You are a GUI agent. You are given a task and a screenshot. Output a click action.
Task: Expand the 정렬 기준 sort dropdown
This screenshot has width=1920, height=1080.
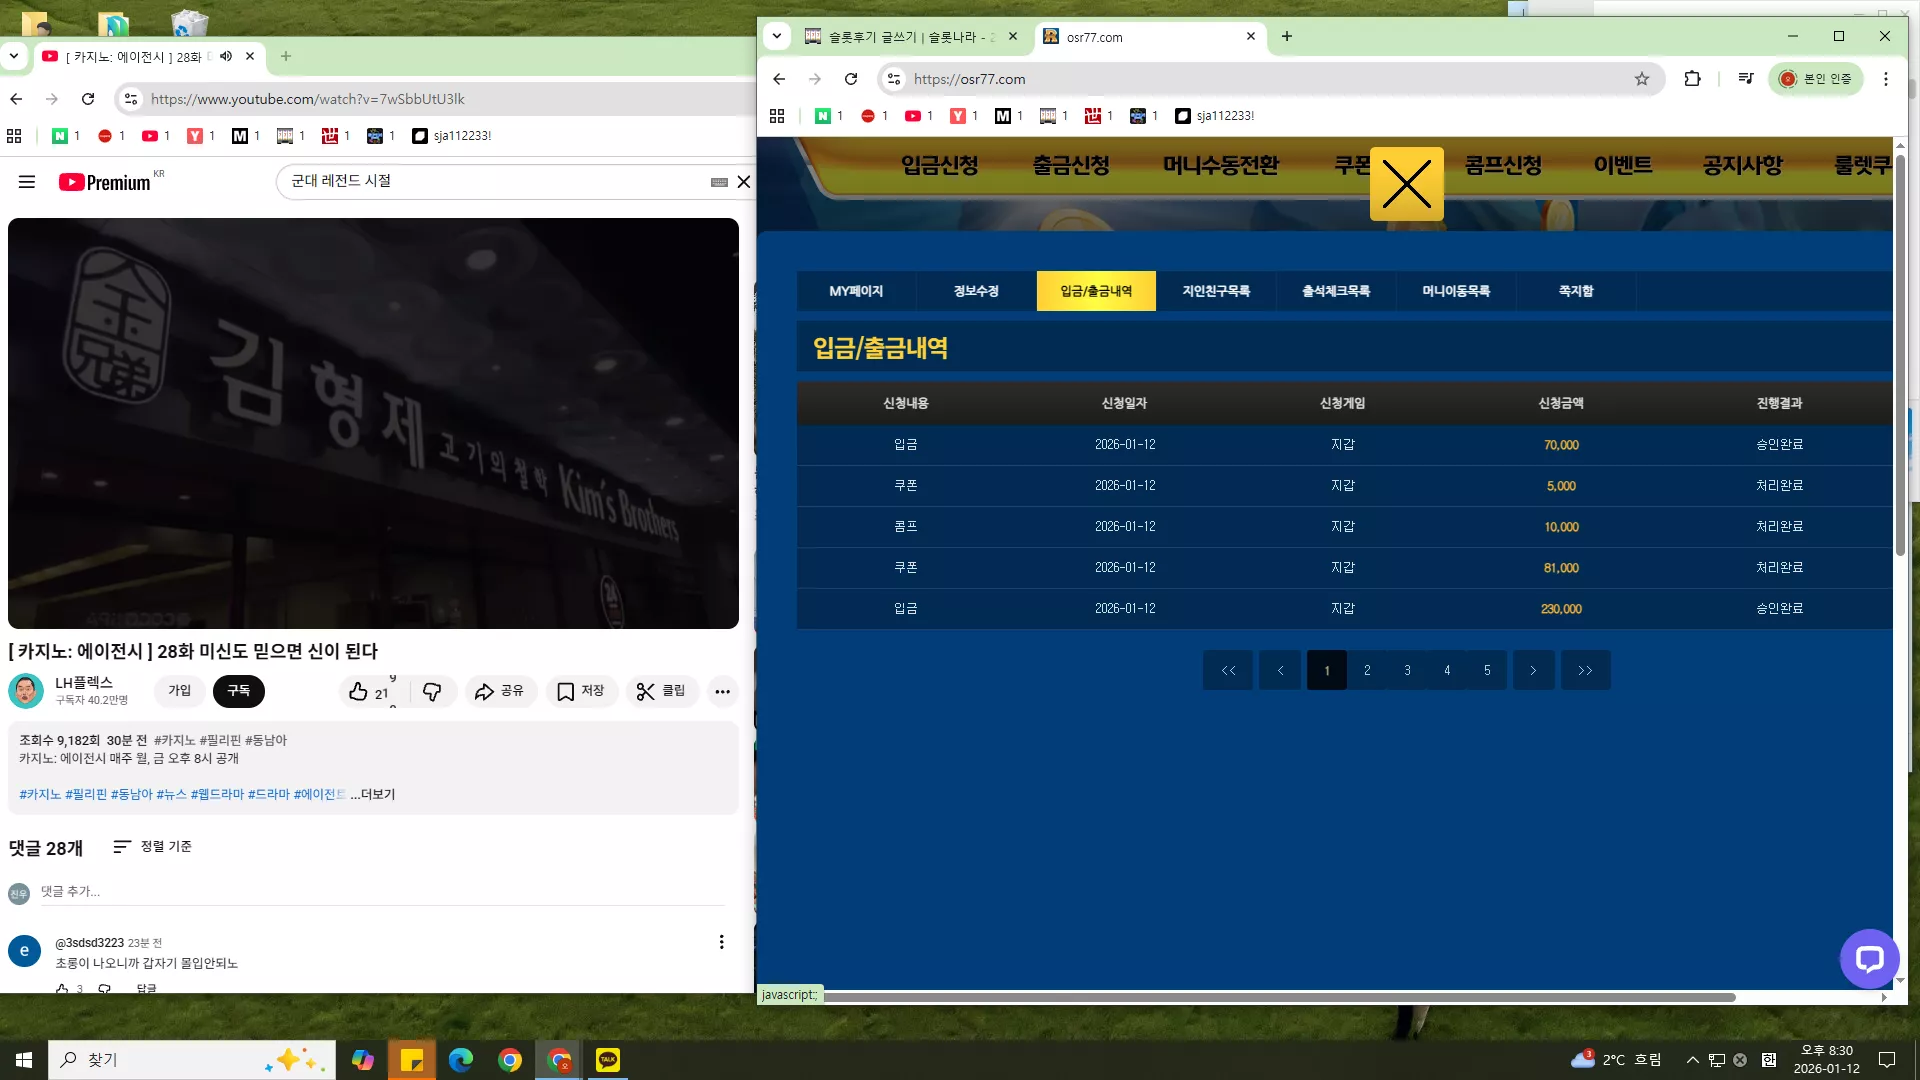coord(152,847)
